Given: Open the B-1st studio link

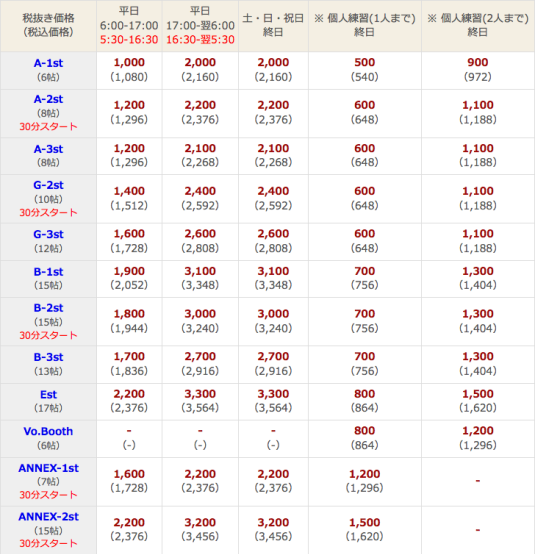Looking at the screenshot, I should coord(48,272).
